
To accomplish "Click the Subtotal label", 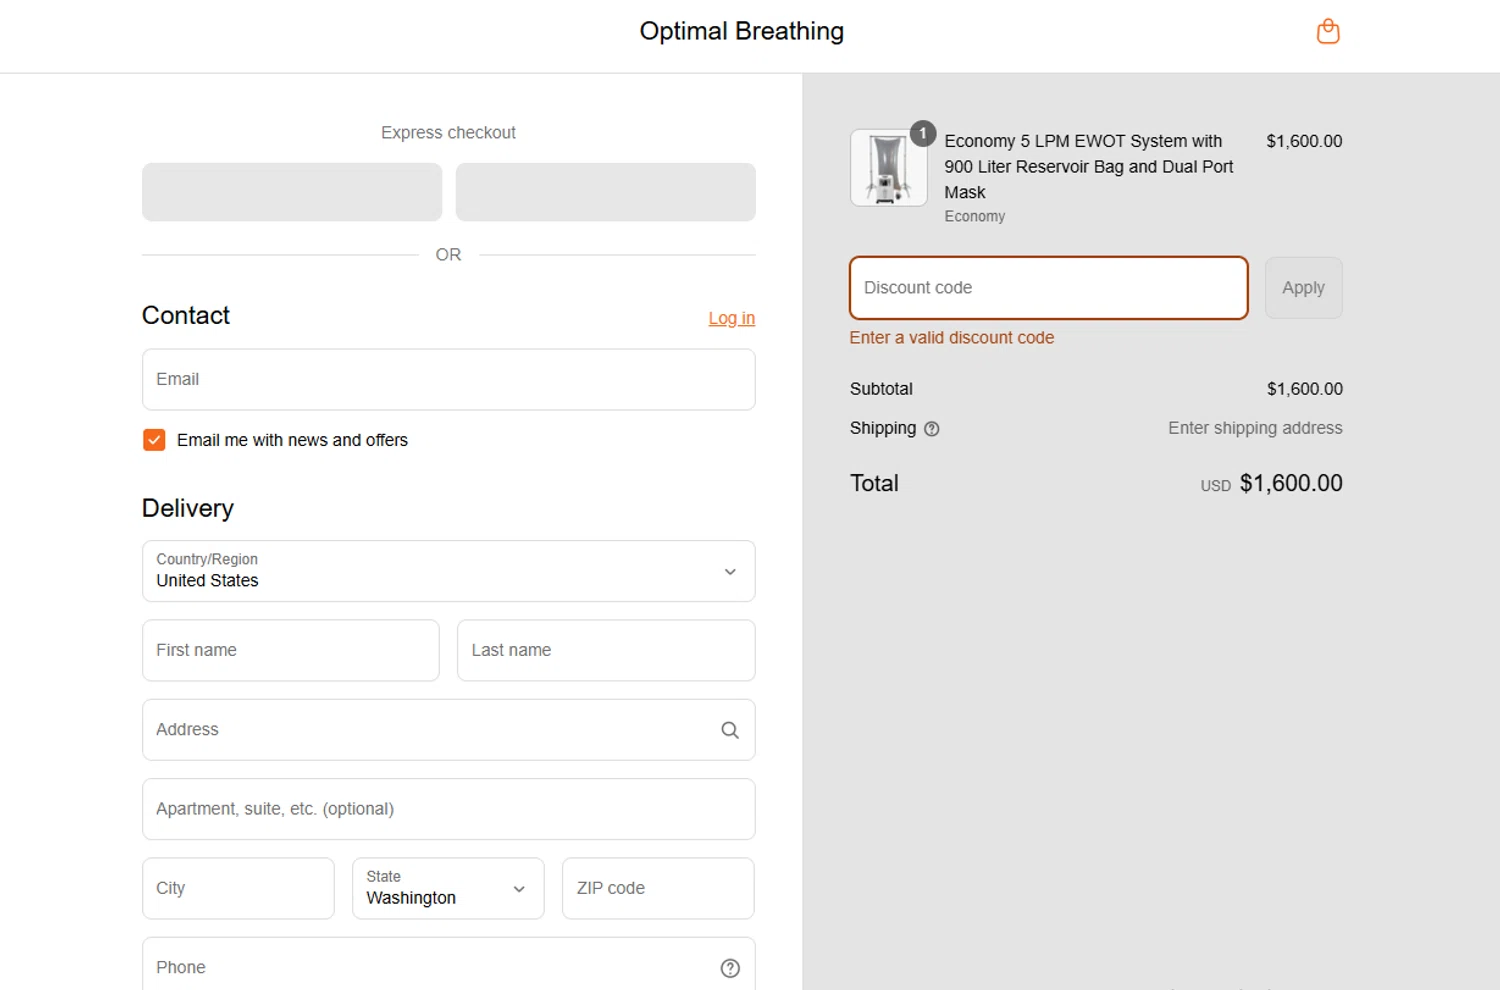I will 881,389.
